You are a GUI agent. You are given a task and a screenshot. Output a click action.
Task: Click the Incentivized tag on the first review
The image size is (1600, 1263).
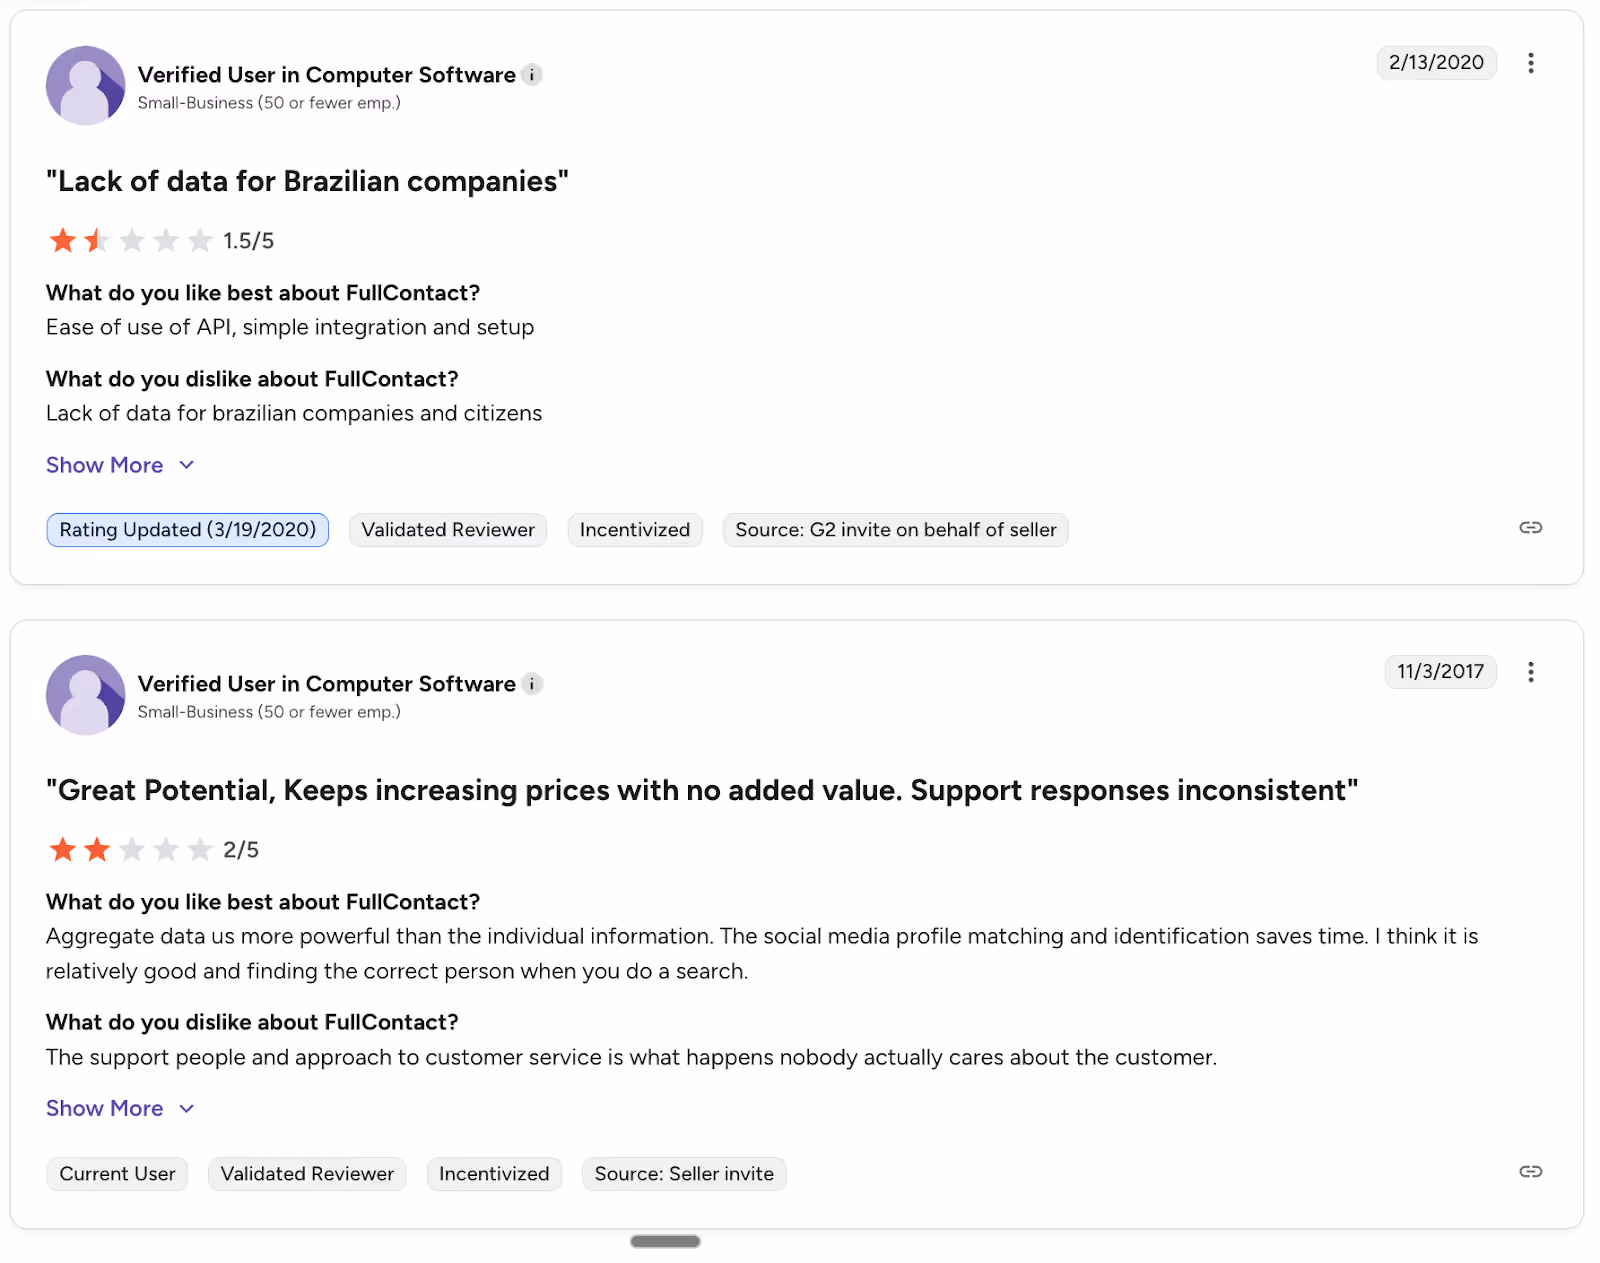coord(634,529)
